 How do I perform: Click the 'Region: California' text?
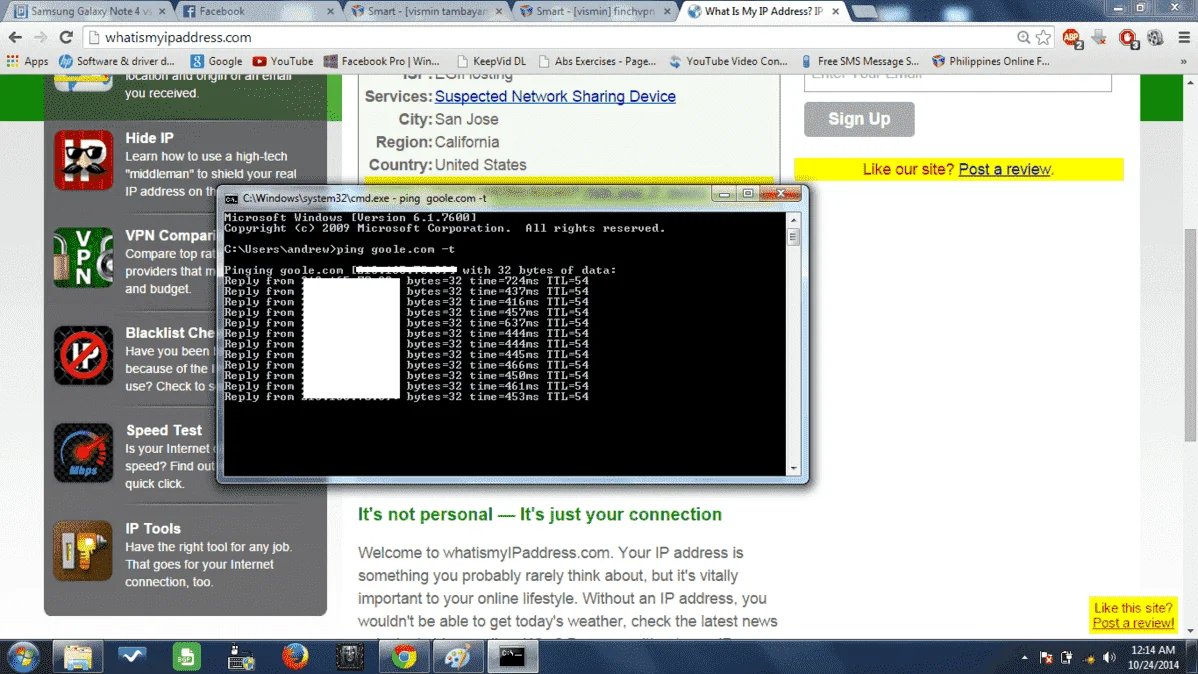coord(437,142)
